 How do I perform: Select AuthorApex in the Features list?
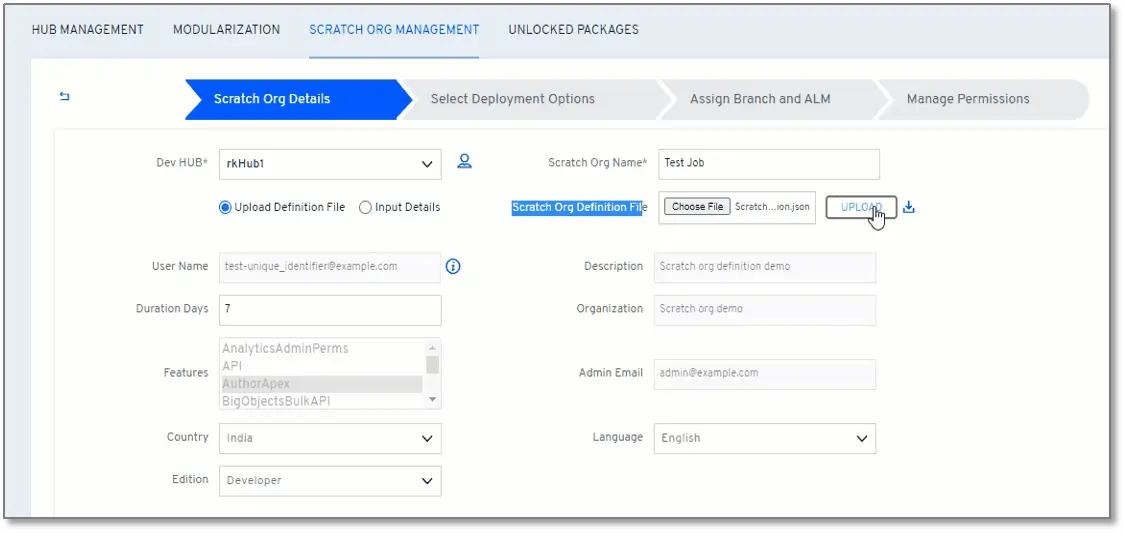click(x=322, y=384)
